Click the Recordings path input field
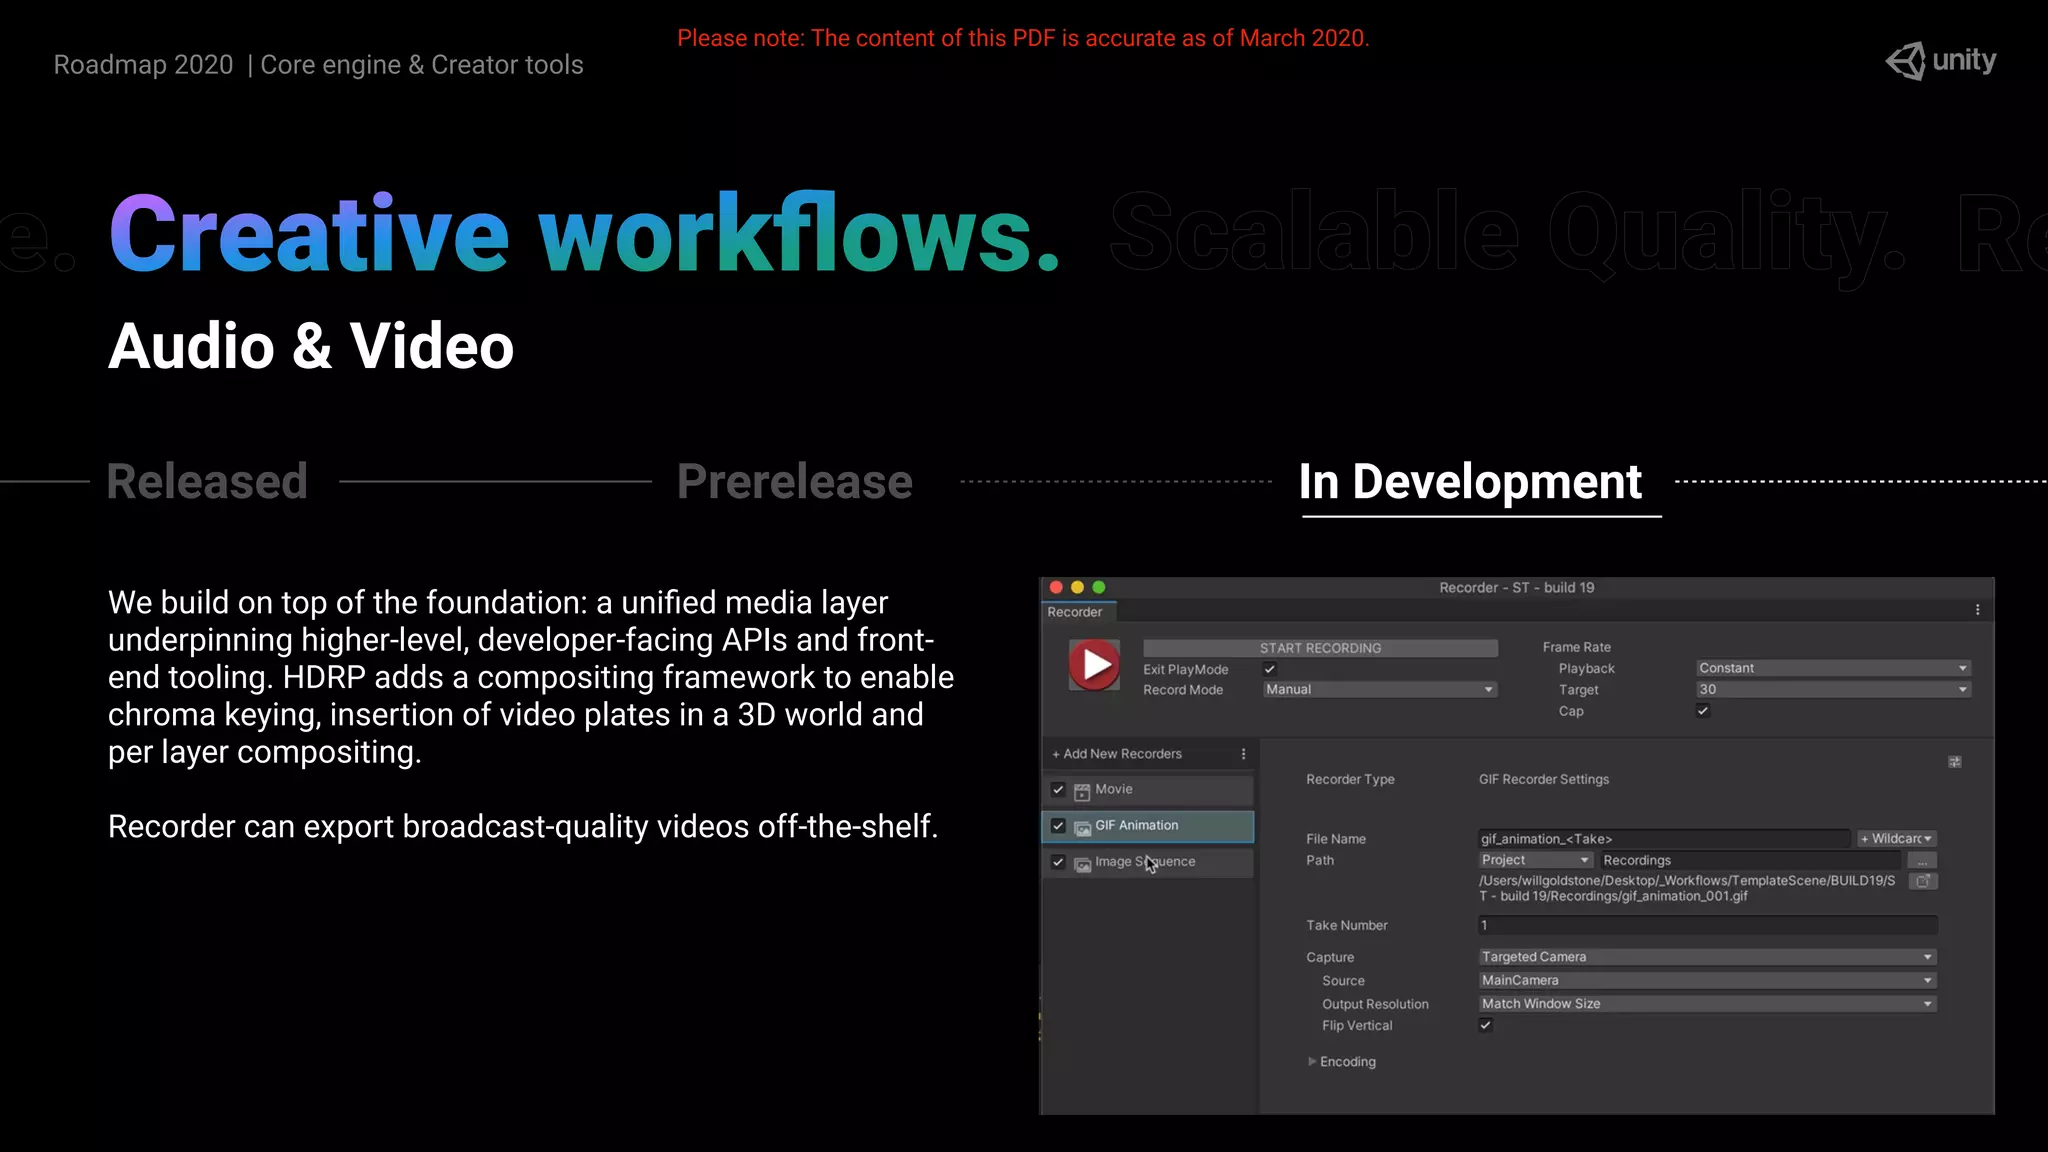Viewport: 2048px width, 1152px height. click(1750, 860)
